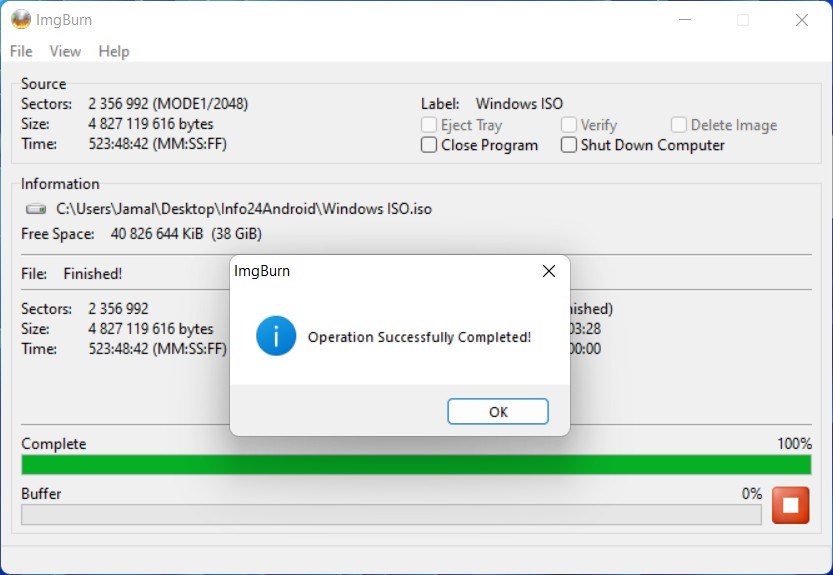Image resolution: width=833 pixels, height=575 pixels.
Task: Minimize the ImgBurn main window
Action: tap(685, 20)
